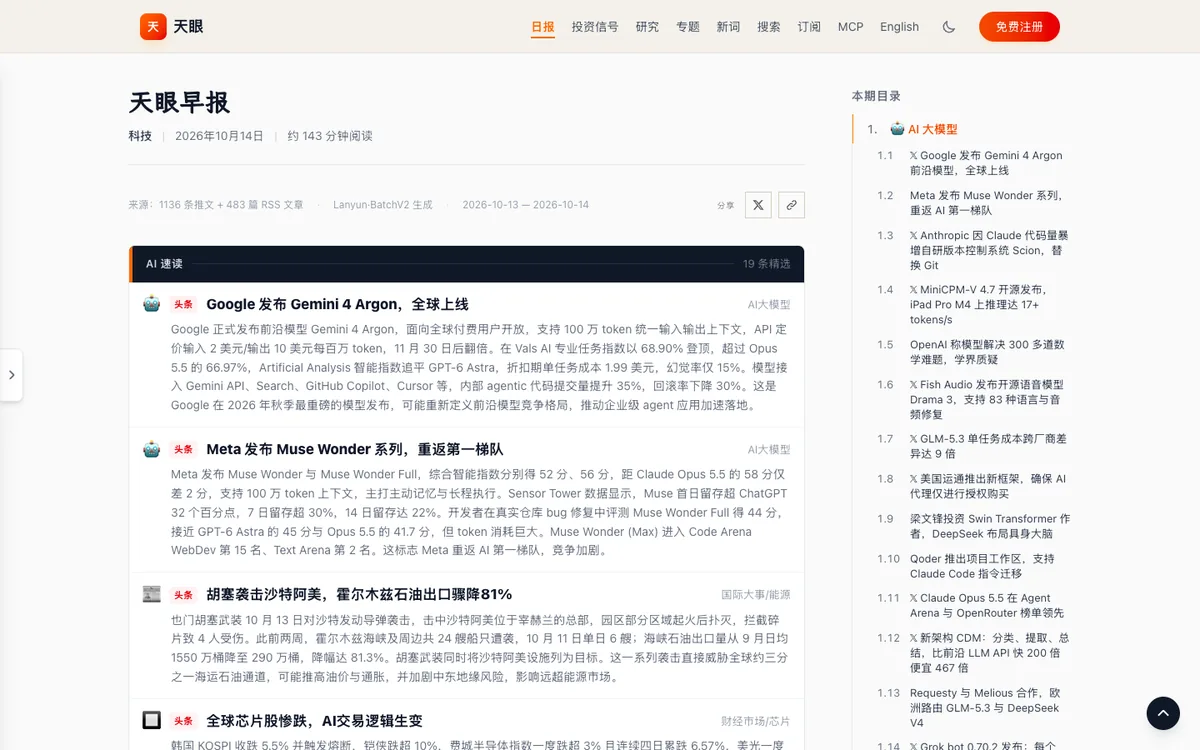Click the date 2026年10月14日

219,136
